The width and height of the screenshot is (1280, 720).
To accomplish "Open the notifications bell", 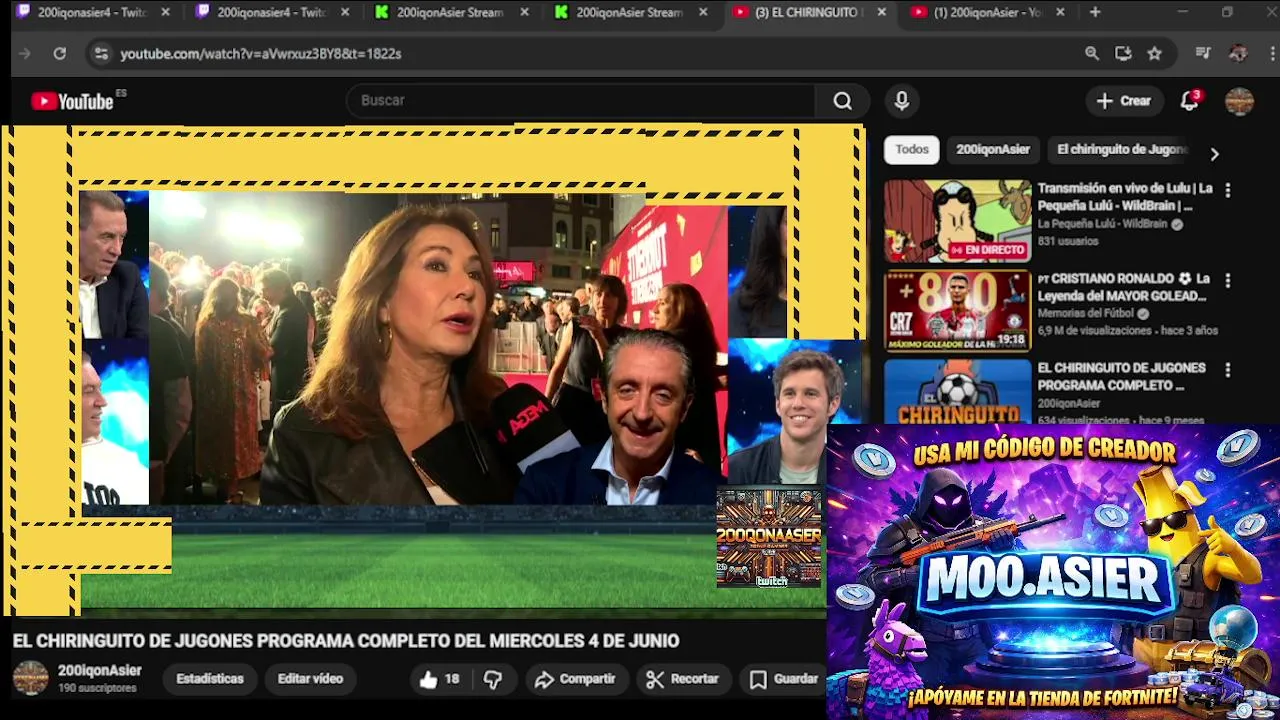I will pyautogui.click(x=1189, y=101).
